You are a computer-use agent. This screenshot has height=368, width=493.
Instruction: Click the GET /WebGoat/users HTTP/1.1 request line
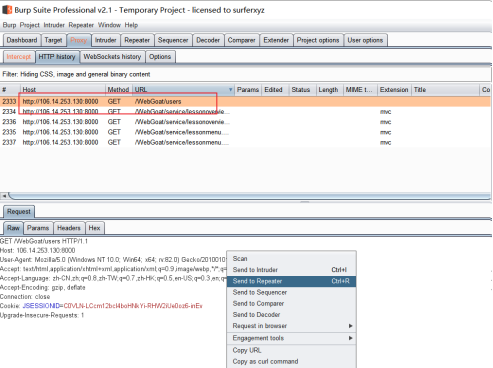coord(44,241)
